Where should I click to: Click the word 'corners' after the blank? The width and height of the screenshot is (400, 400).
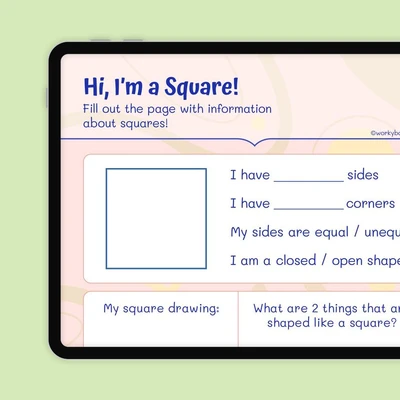(x=371, y=204)
